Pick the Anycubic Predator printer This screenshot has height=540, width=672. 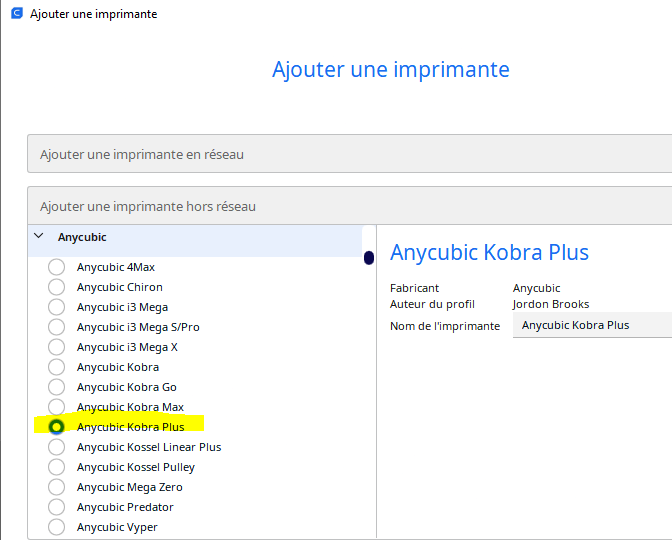click(x=57, y=507)
